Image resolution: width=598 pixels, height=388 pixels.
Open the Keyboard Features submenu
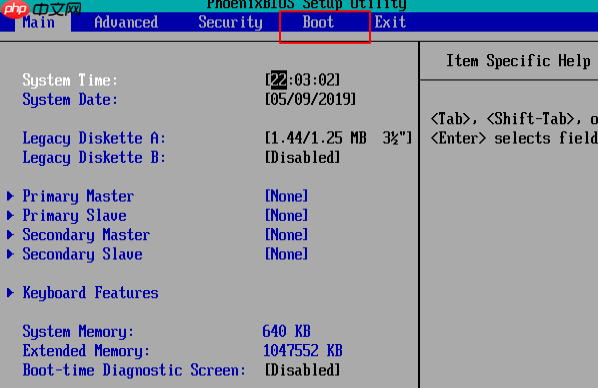point(90,293)
